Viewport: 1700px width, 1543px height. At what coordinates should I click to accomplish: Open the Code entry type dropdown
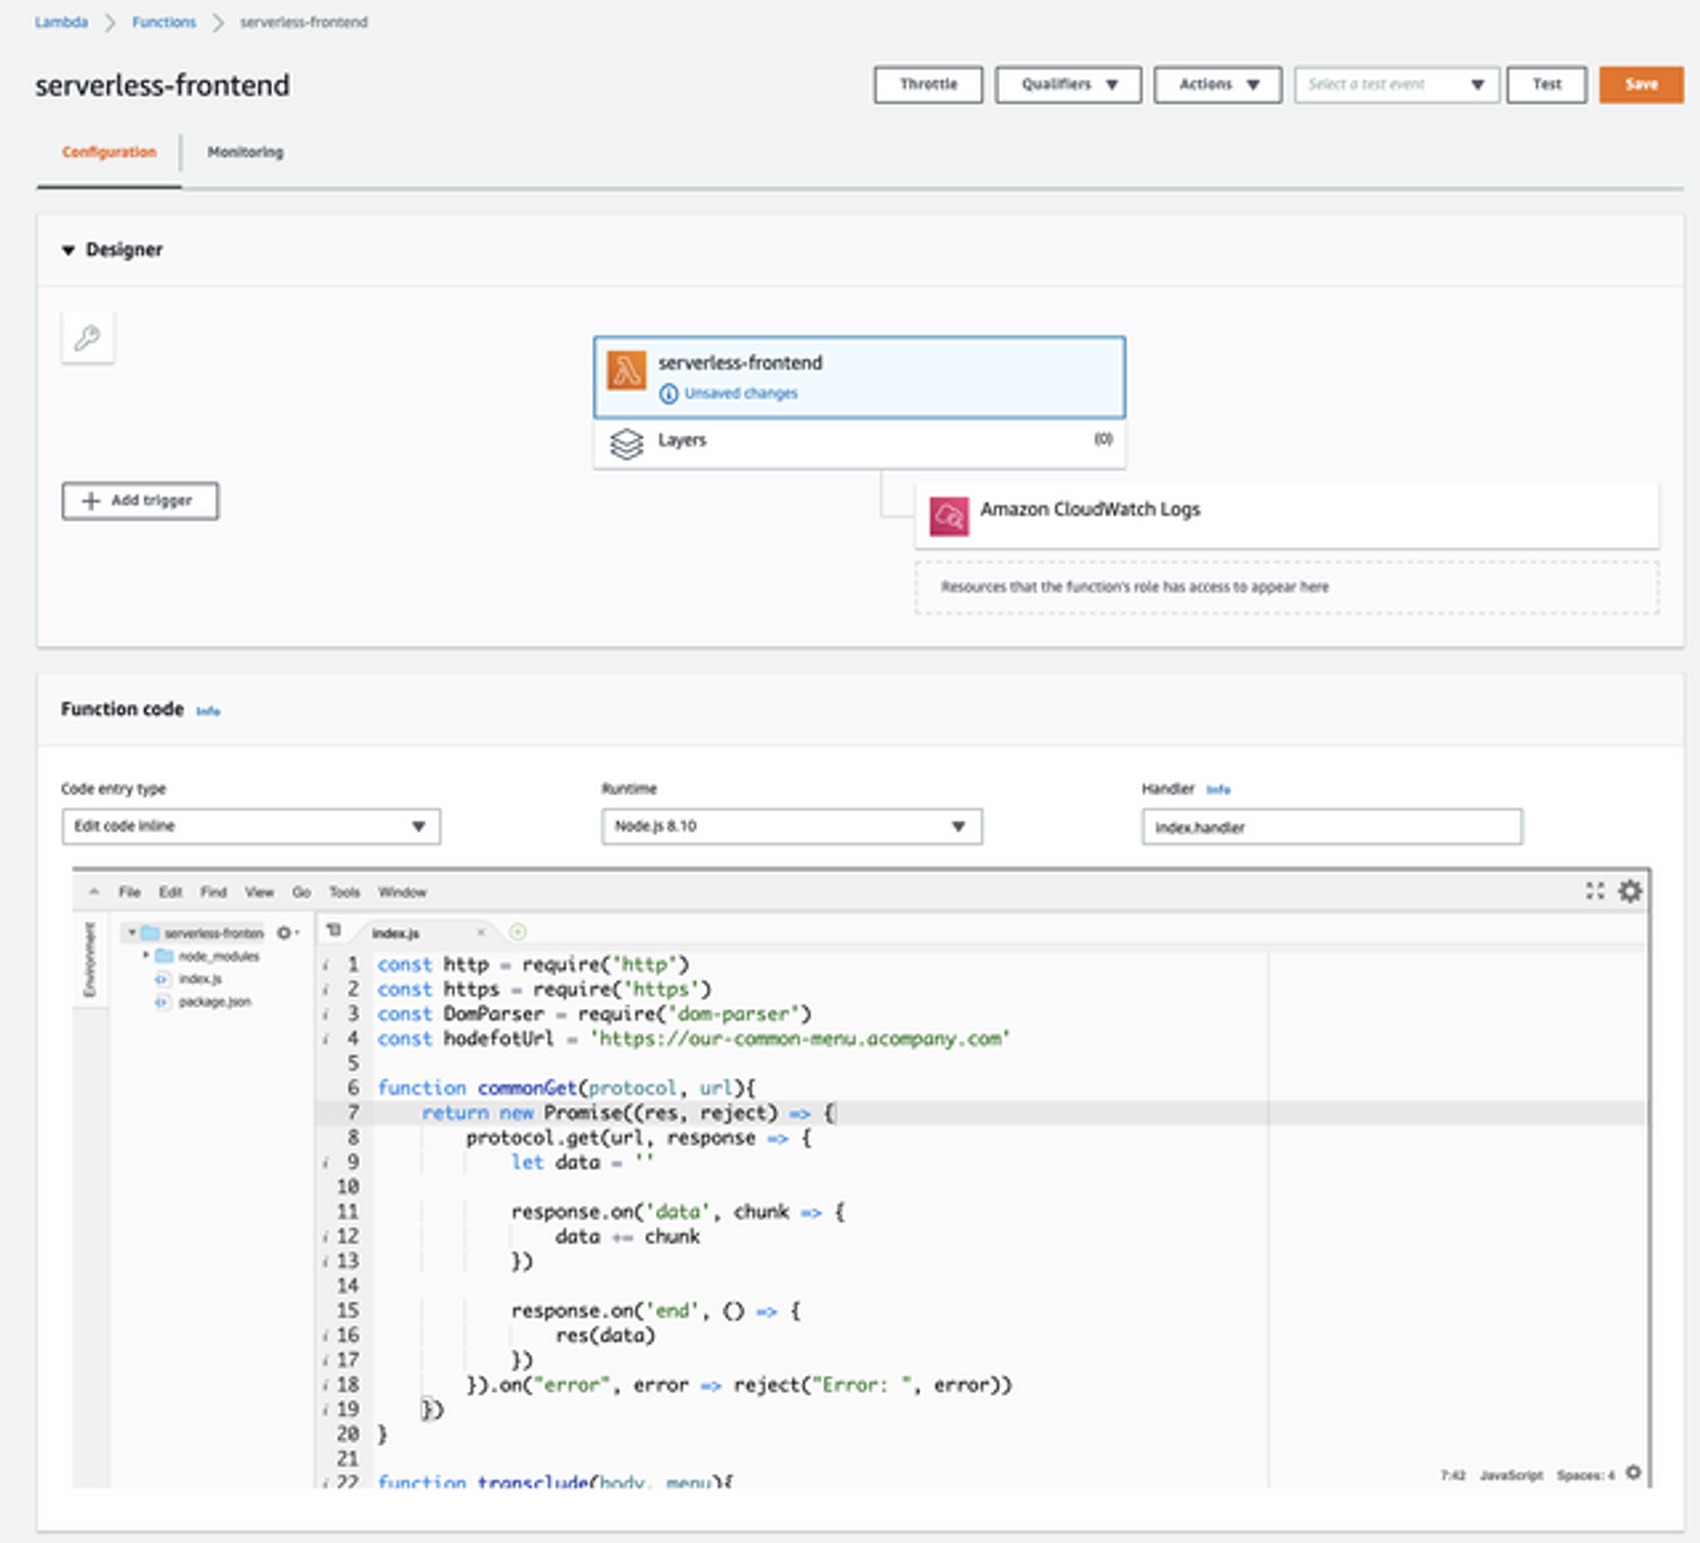[250, 826]
